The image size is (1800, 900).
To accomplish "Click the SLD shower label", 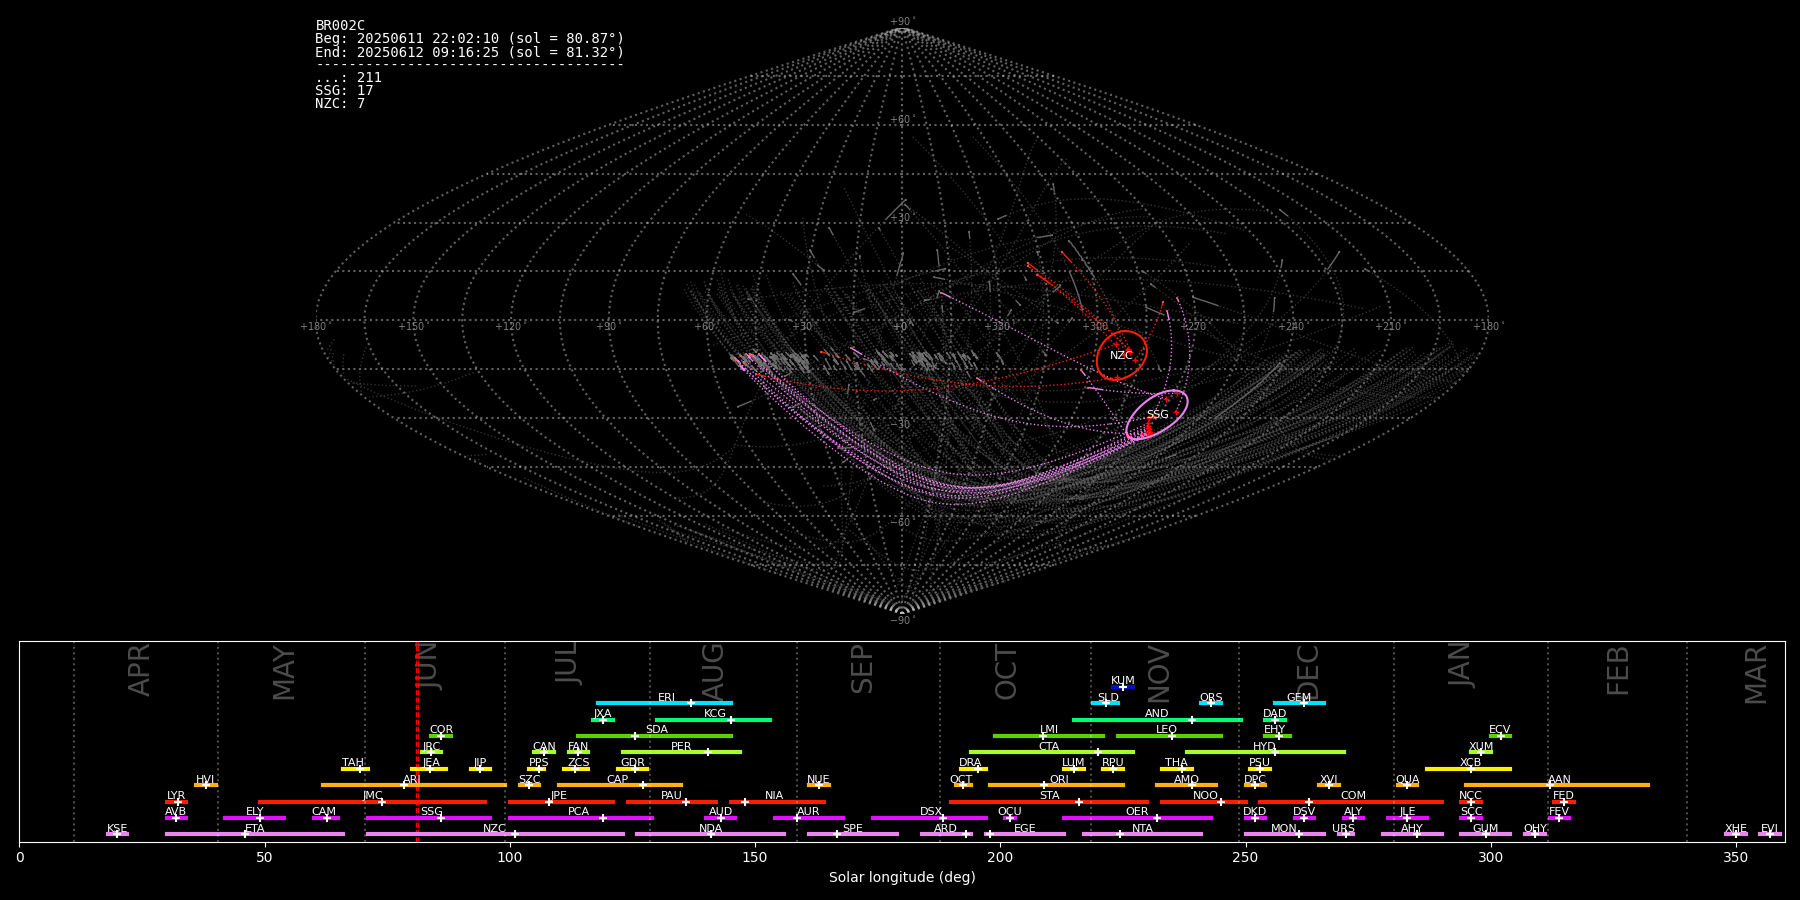I will [1108, 698].
